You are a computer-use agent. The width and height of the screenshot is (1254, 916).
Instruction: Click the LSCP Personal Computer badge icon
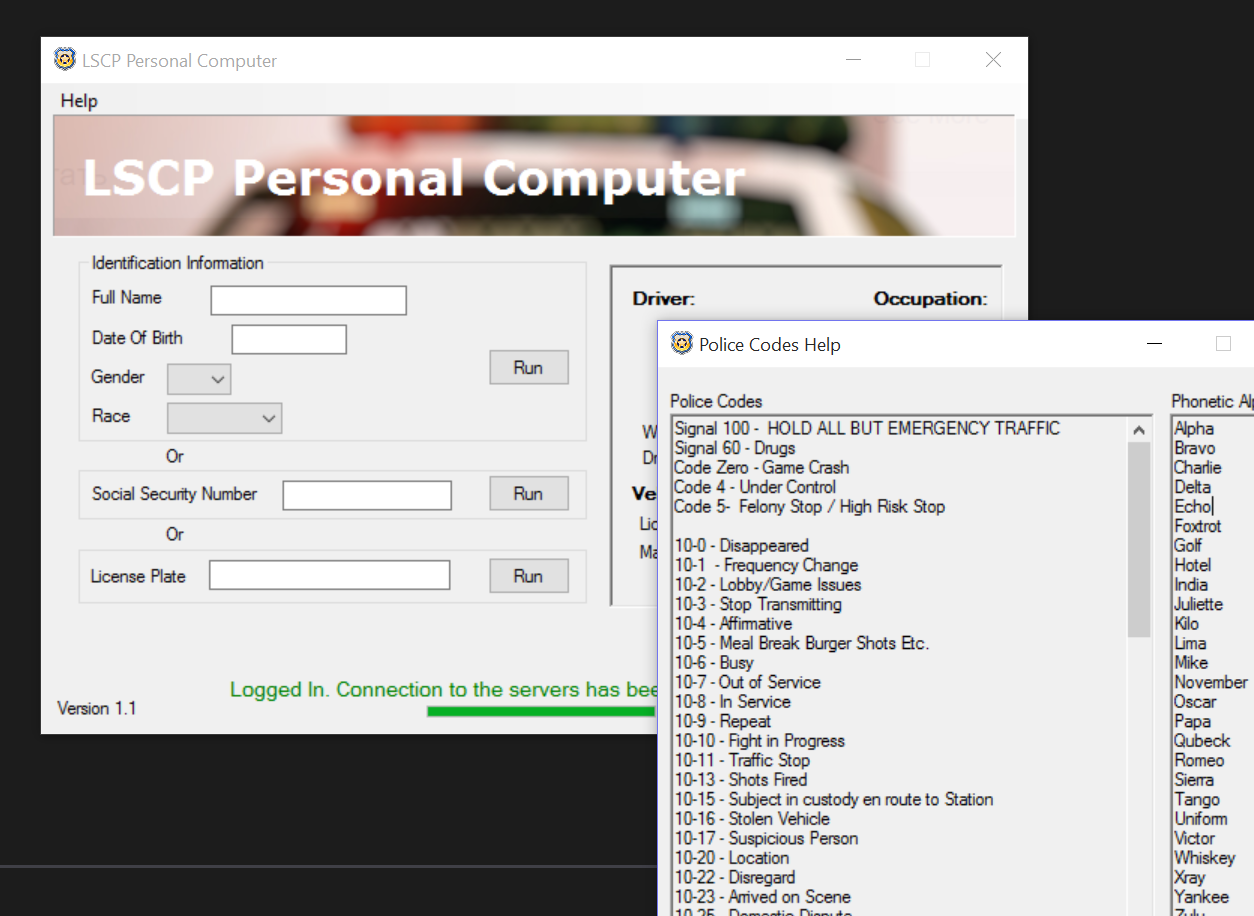[x=65, y=60]
